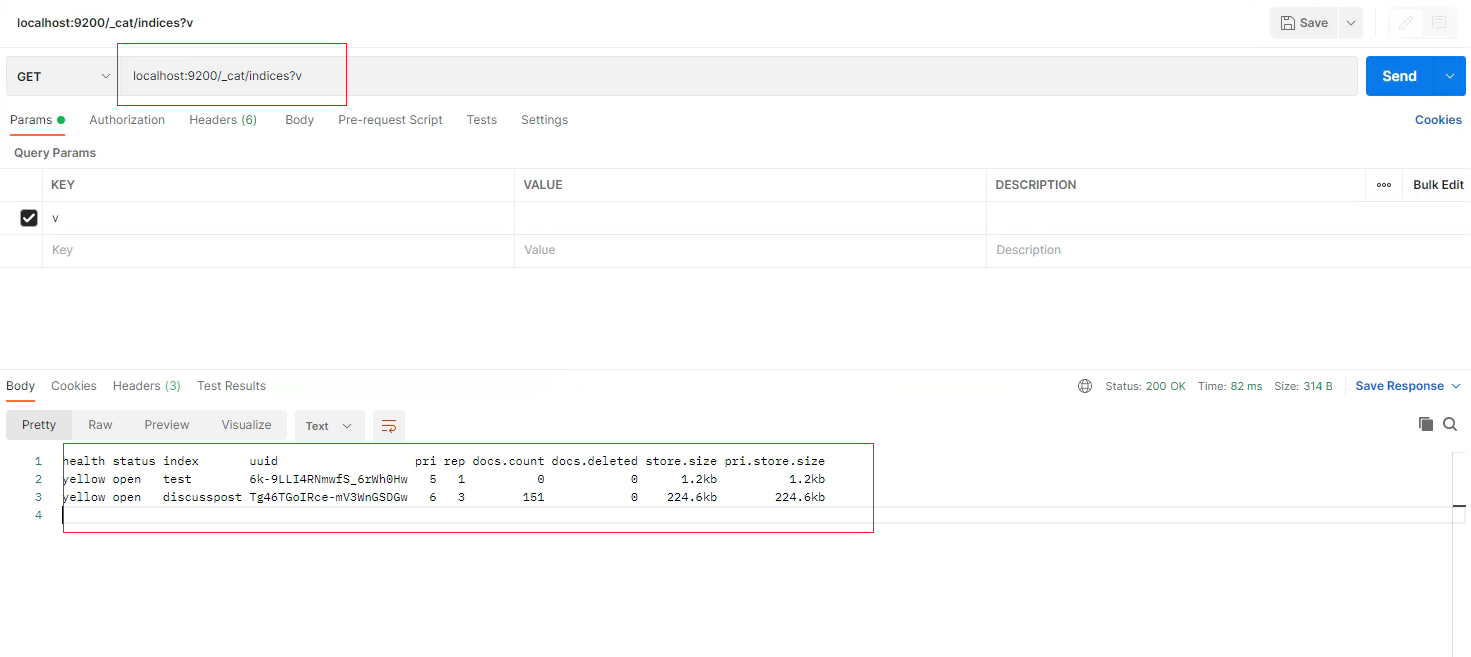Click the globe network icon
This screenshot has height=657, width=1471.
click(1085, 386)
